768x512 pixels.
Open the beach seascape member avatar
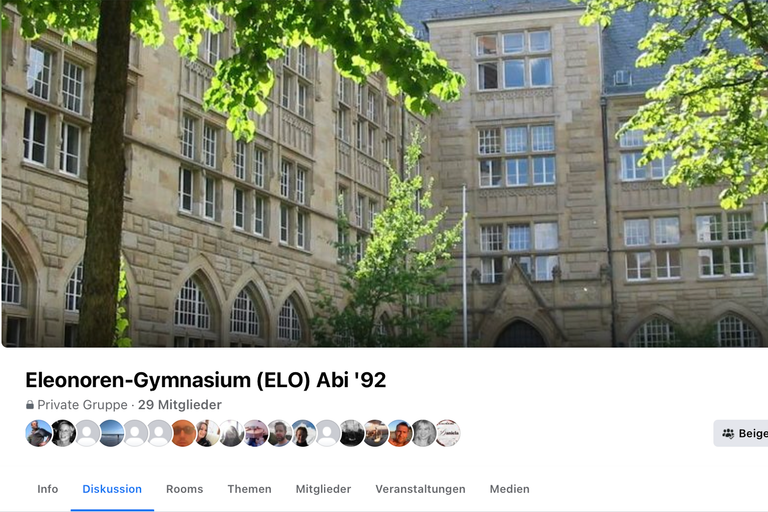coord(112,433)
